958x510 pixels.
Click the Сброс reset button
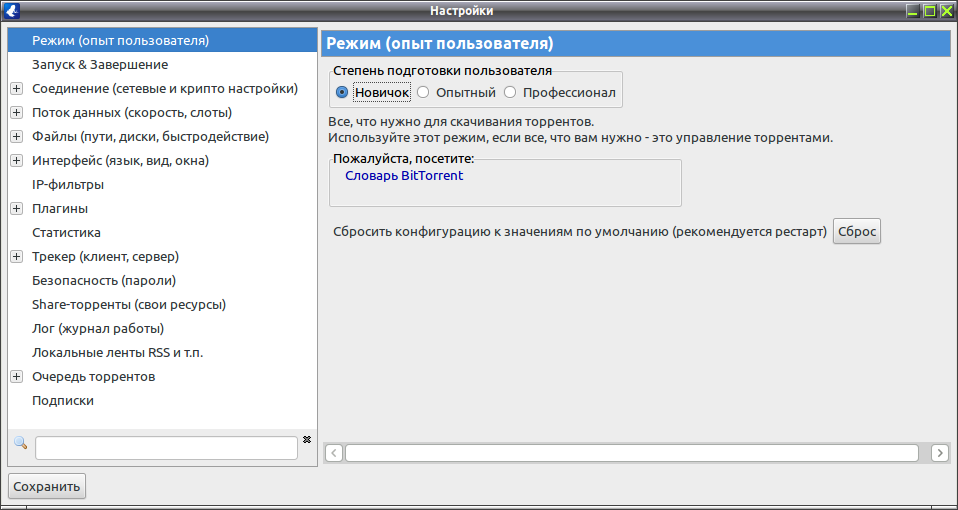coord(857,232)
